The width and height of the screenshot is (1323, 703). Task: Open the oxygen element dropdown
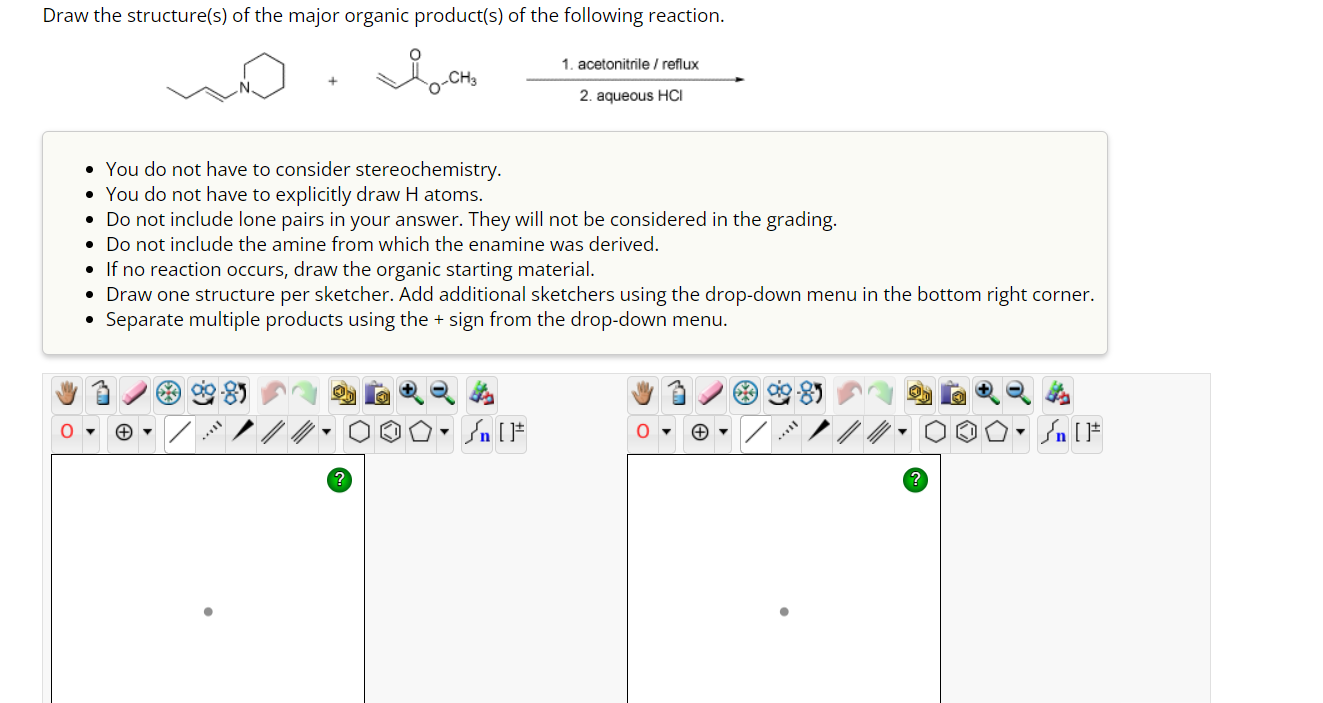(x=90, y=433)
